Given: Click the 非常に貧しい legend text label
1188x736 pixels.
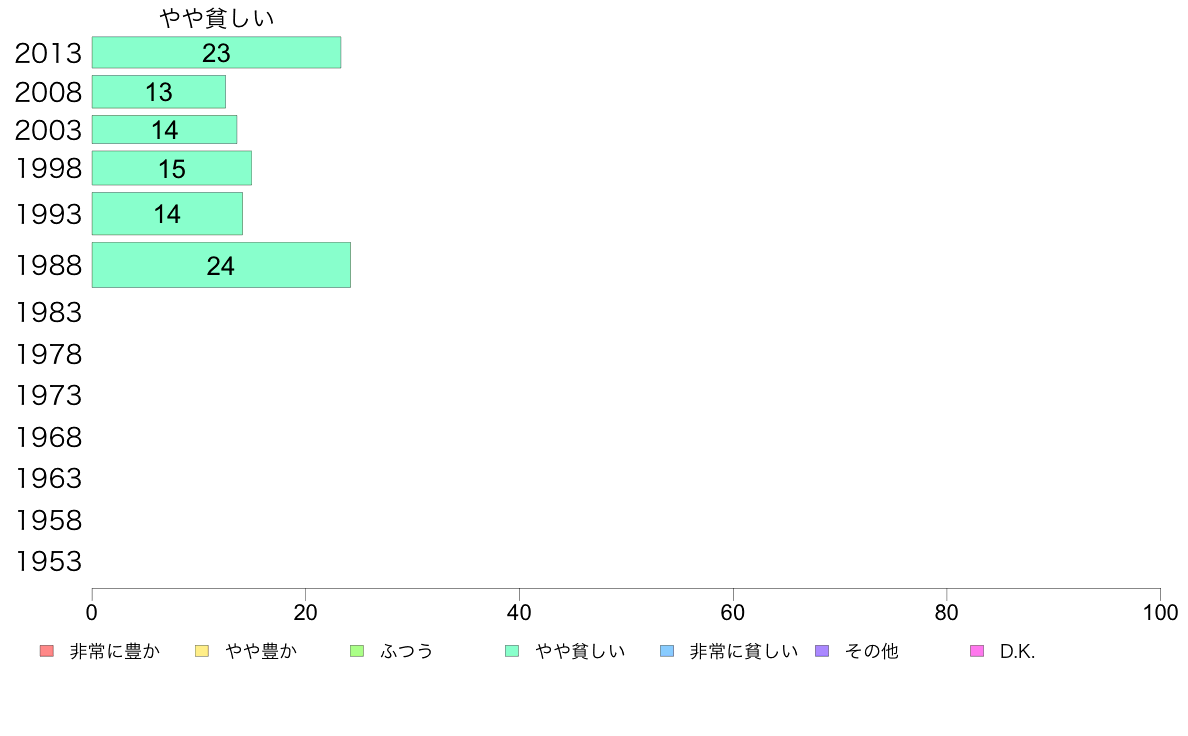Looking at the screenshot, I should (744, 651).
